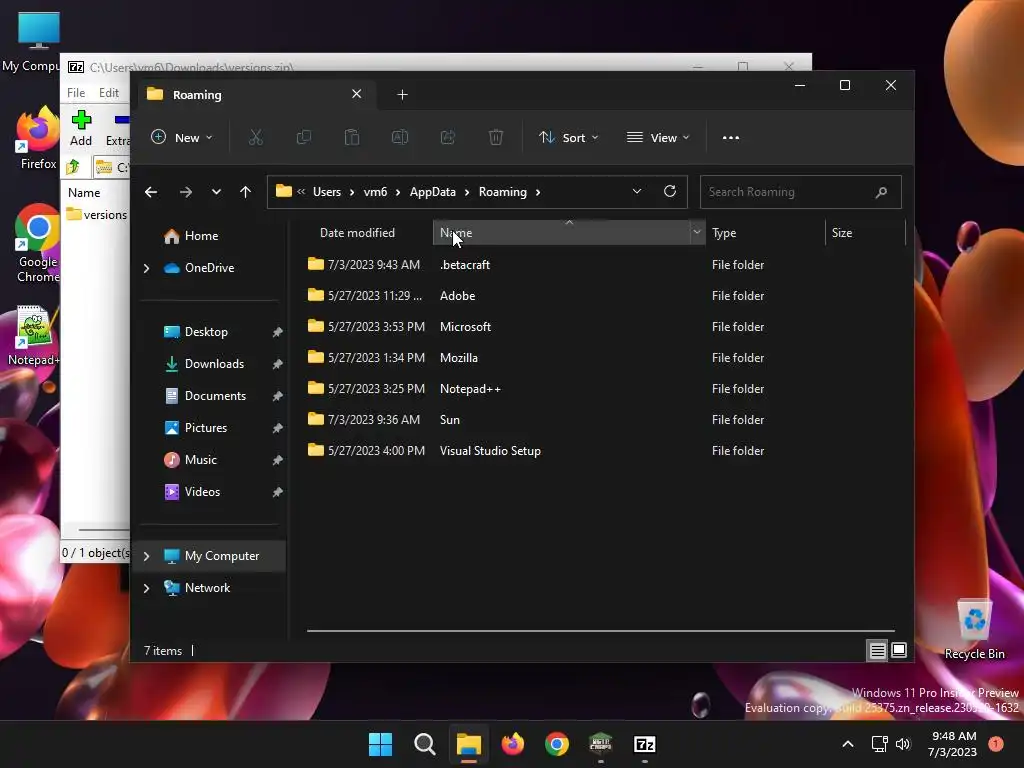The width and height of the screenshot is (1024, 768).
Task: Click AppData in the address breadcrumb
Action: click(432, 192)
